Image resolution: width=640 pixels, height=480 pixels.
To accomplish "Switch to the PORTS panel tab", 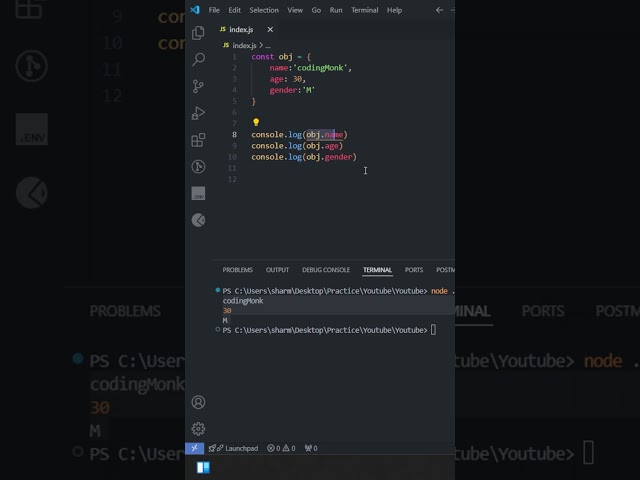I will pyautogui.click(x=414, y=270).
